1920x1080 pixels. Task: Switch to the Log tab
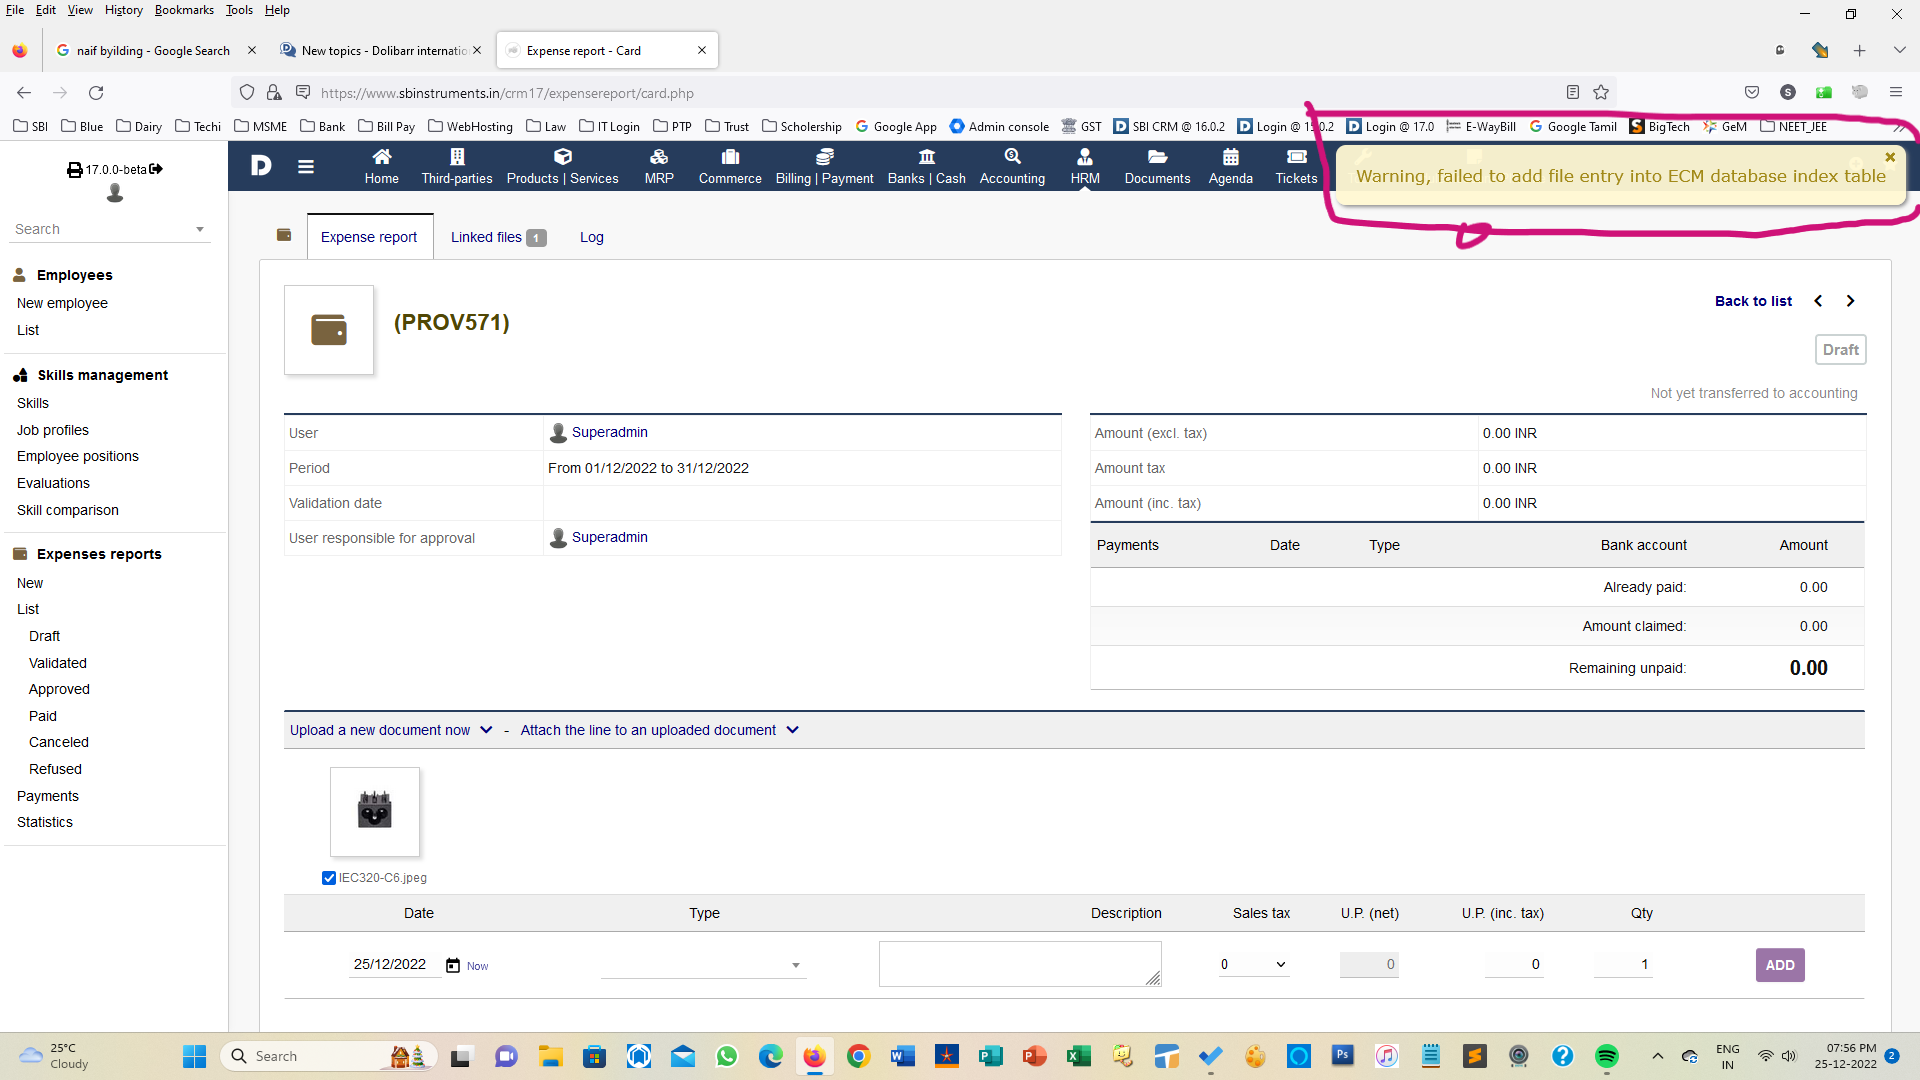click(591, 237)
